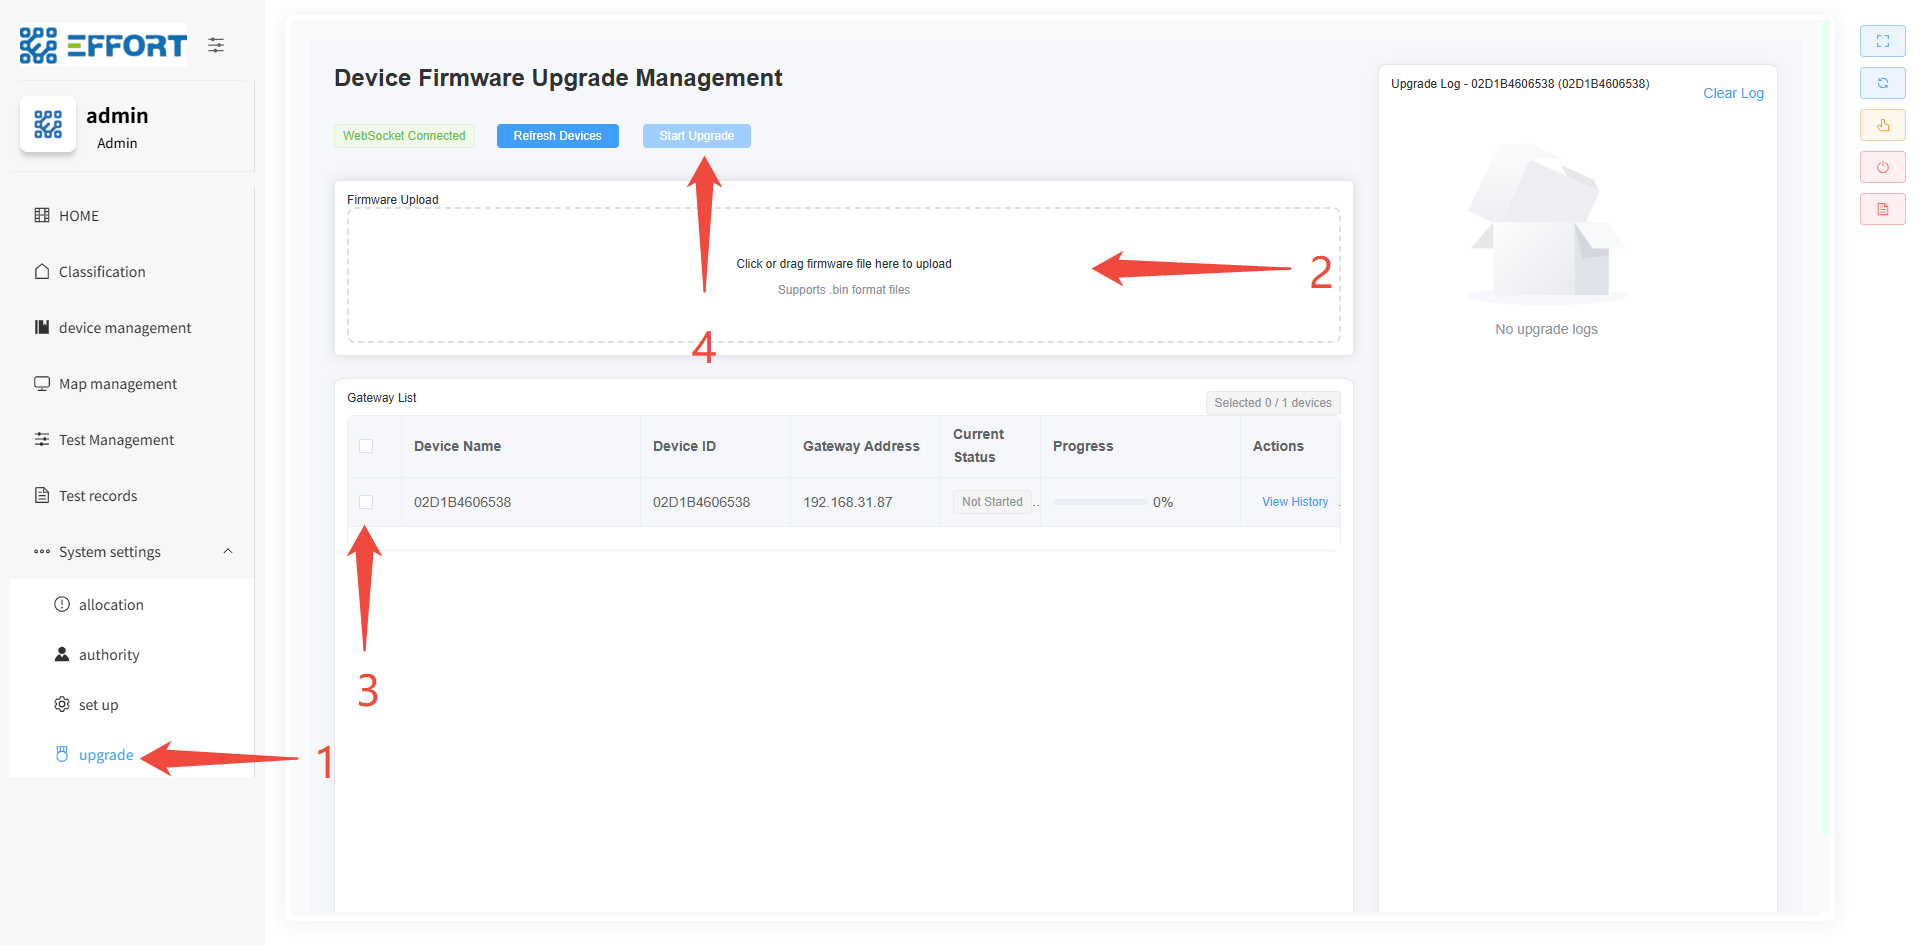Viewport: 1920px width, 945px height.
Task: Click the EFFORT logo
Action: [103, 45]
